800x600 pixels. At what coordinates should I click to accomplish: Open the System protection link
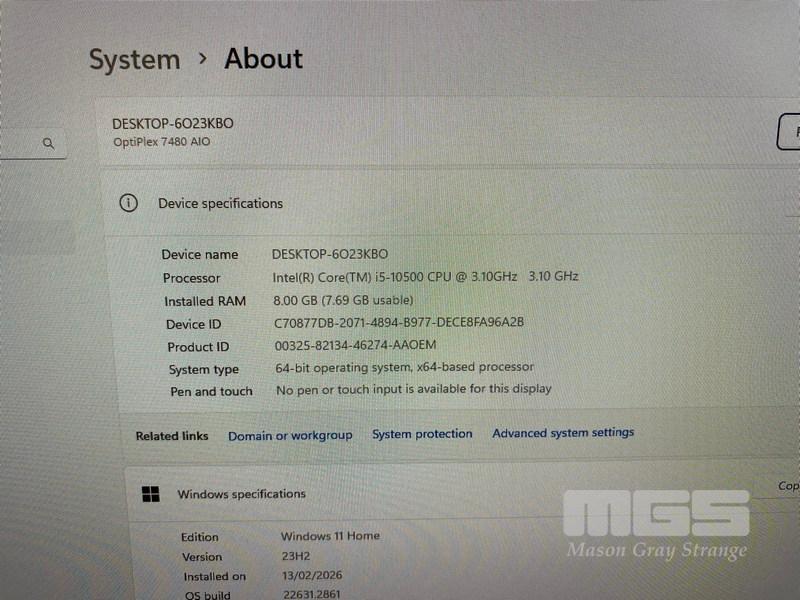point(422,434)
